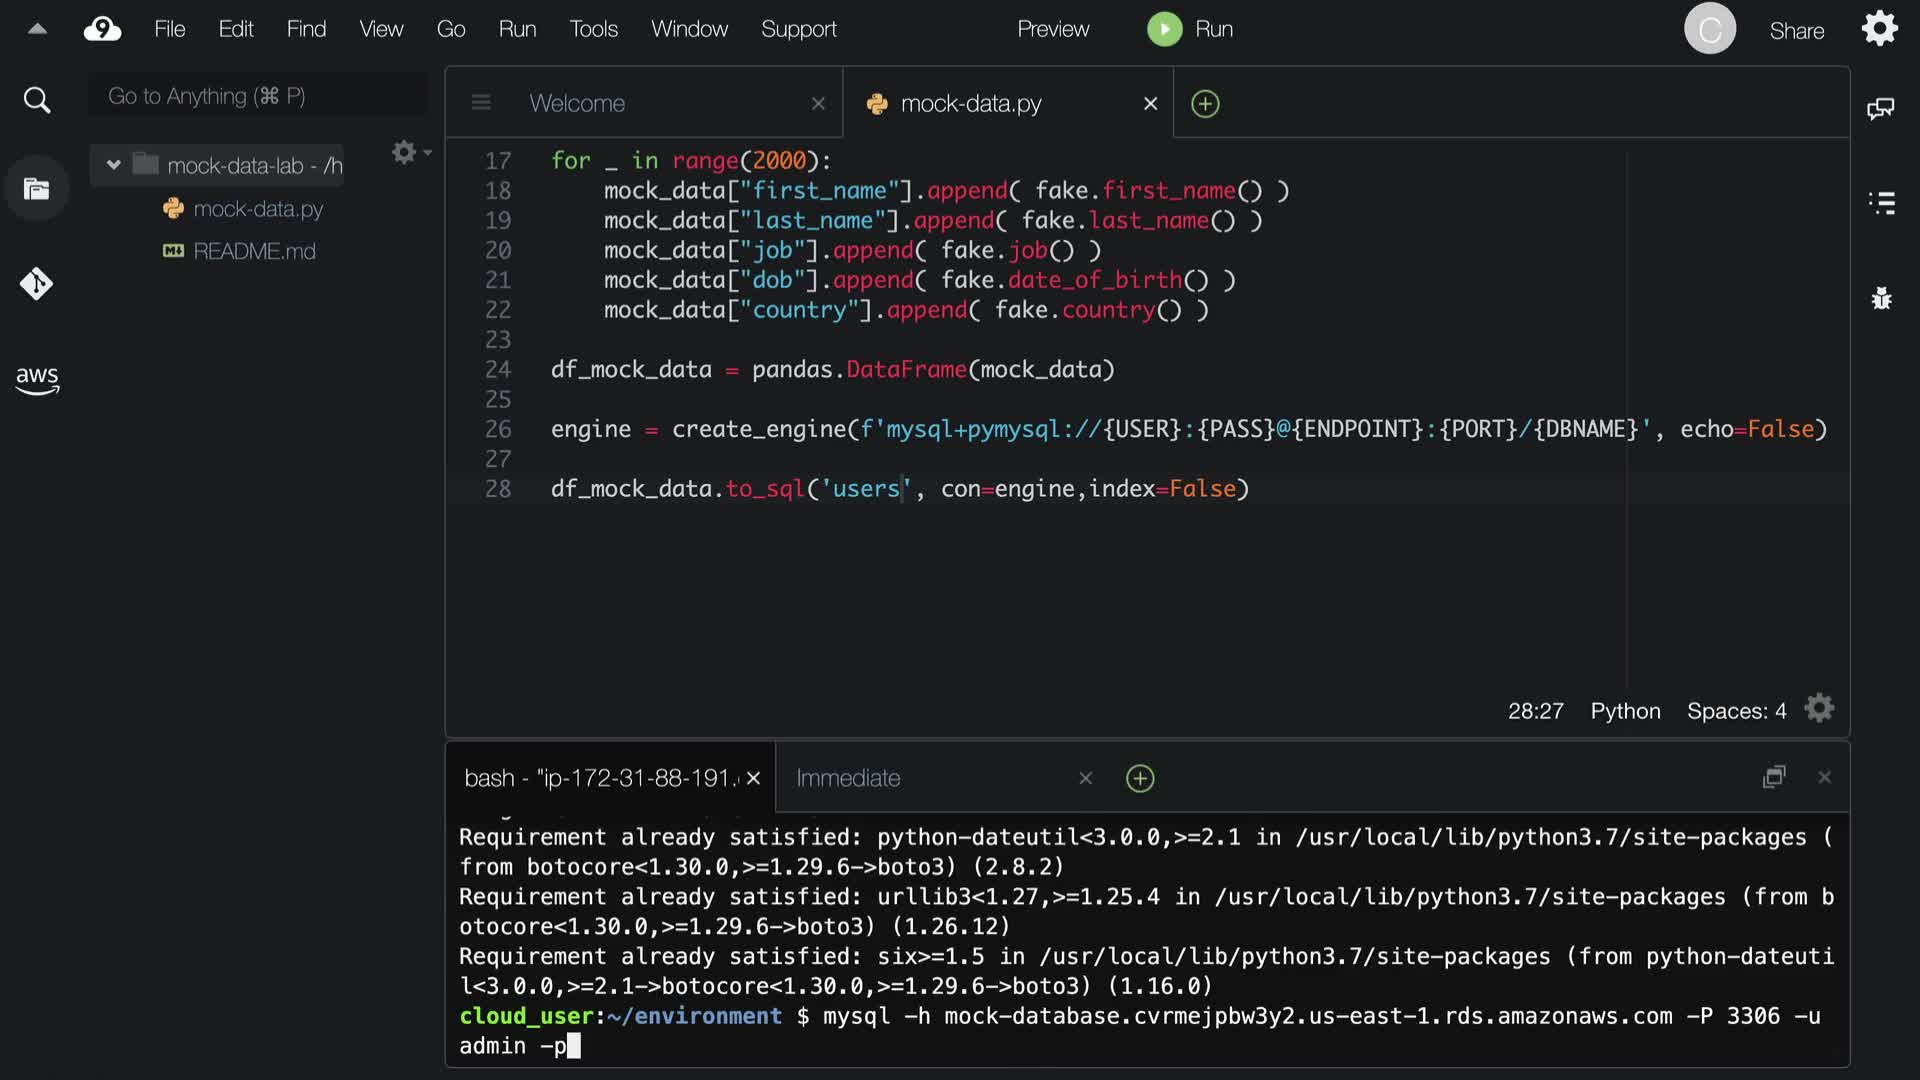Screen dimensions: 1920x1080
Task: Open the Debugger bug icon
Action: (x=1882, y=298)
